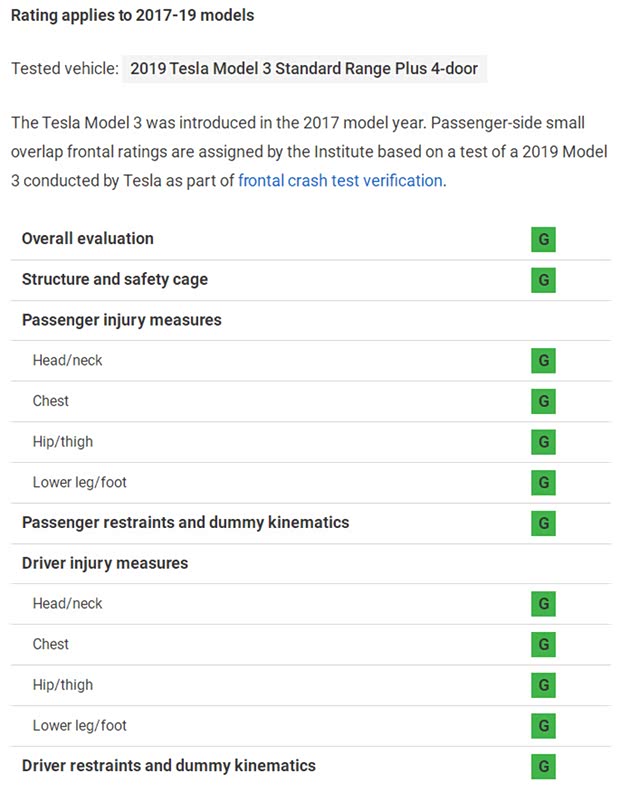Click the driver Lower leg/foot G badge
This screenshot has height=792, width=620.
pyautogui.click(x=543, y=726)
